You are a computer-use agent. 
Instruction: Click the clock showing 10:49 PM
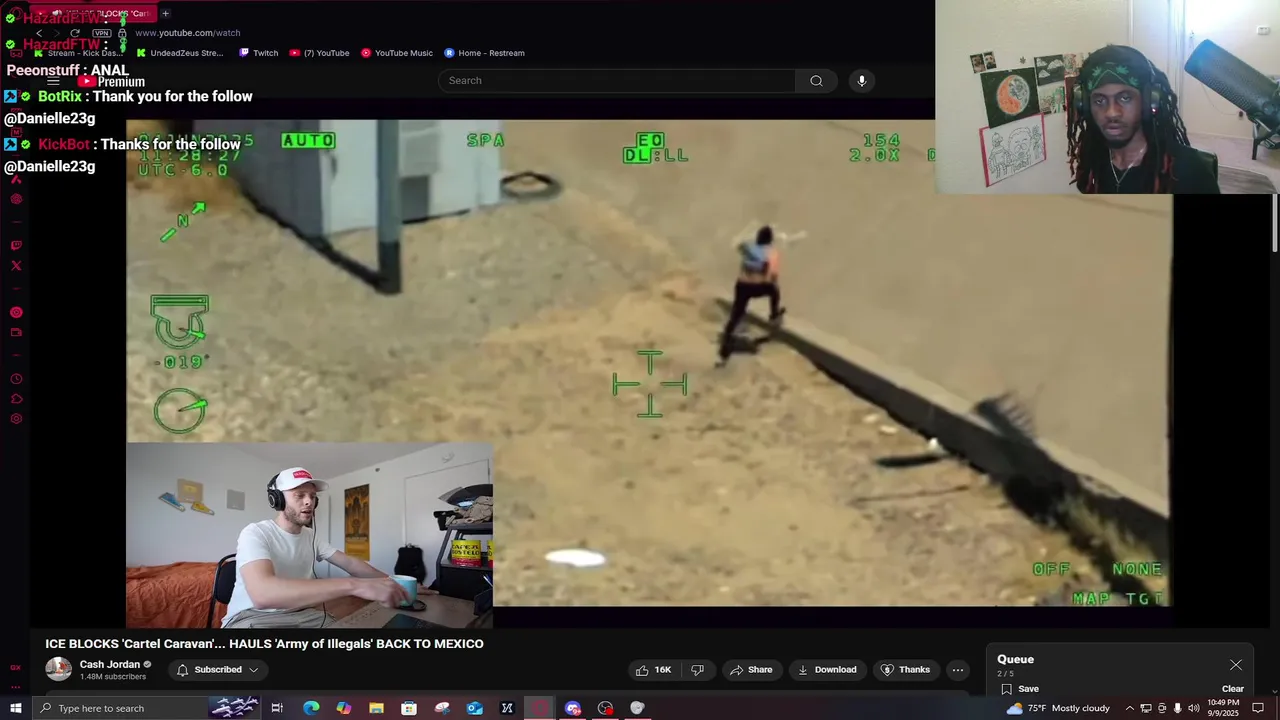coord(1223,708)
